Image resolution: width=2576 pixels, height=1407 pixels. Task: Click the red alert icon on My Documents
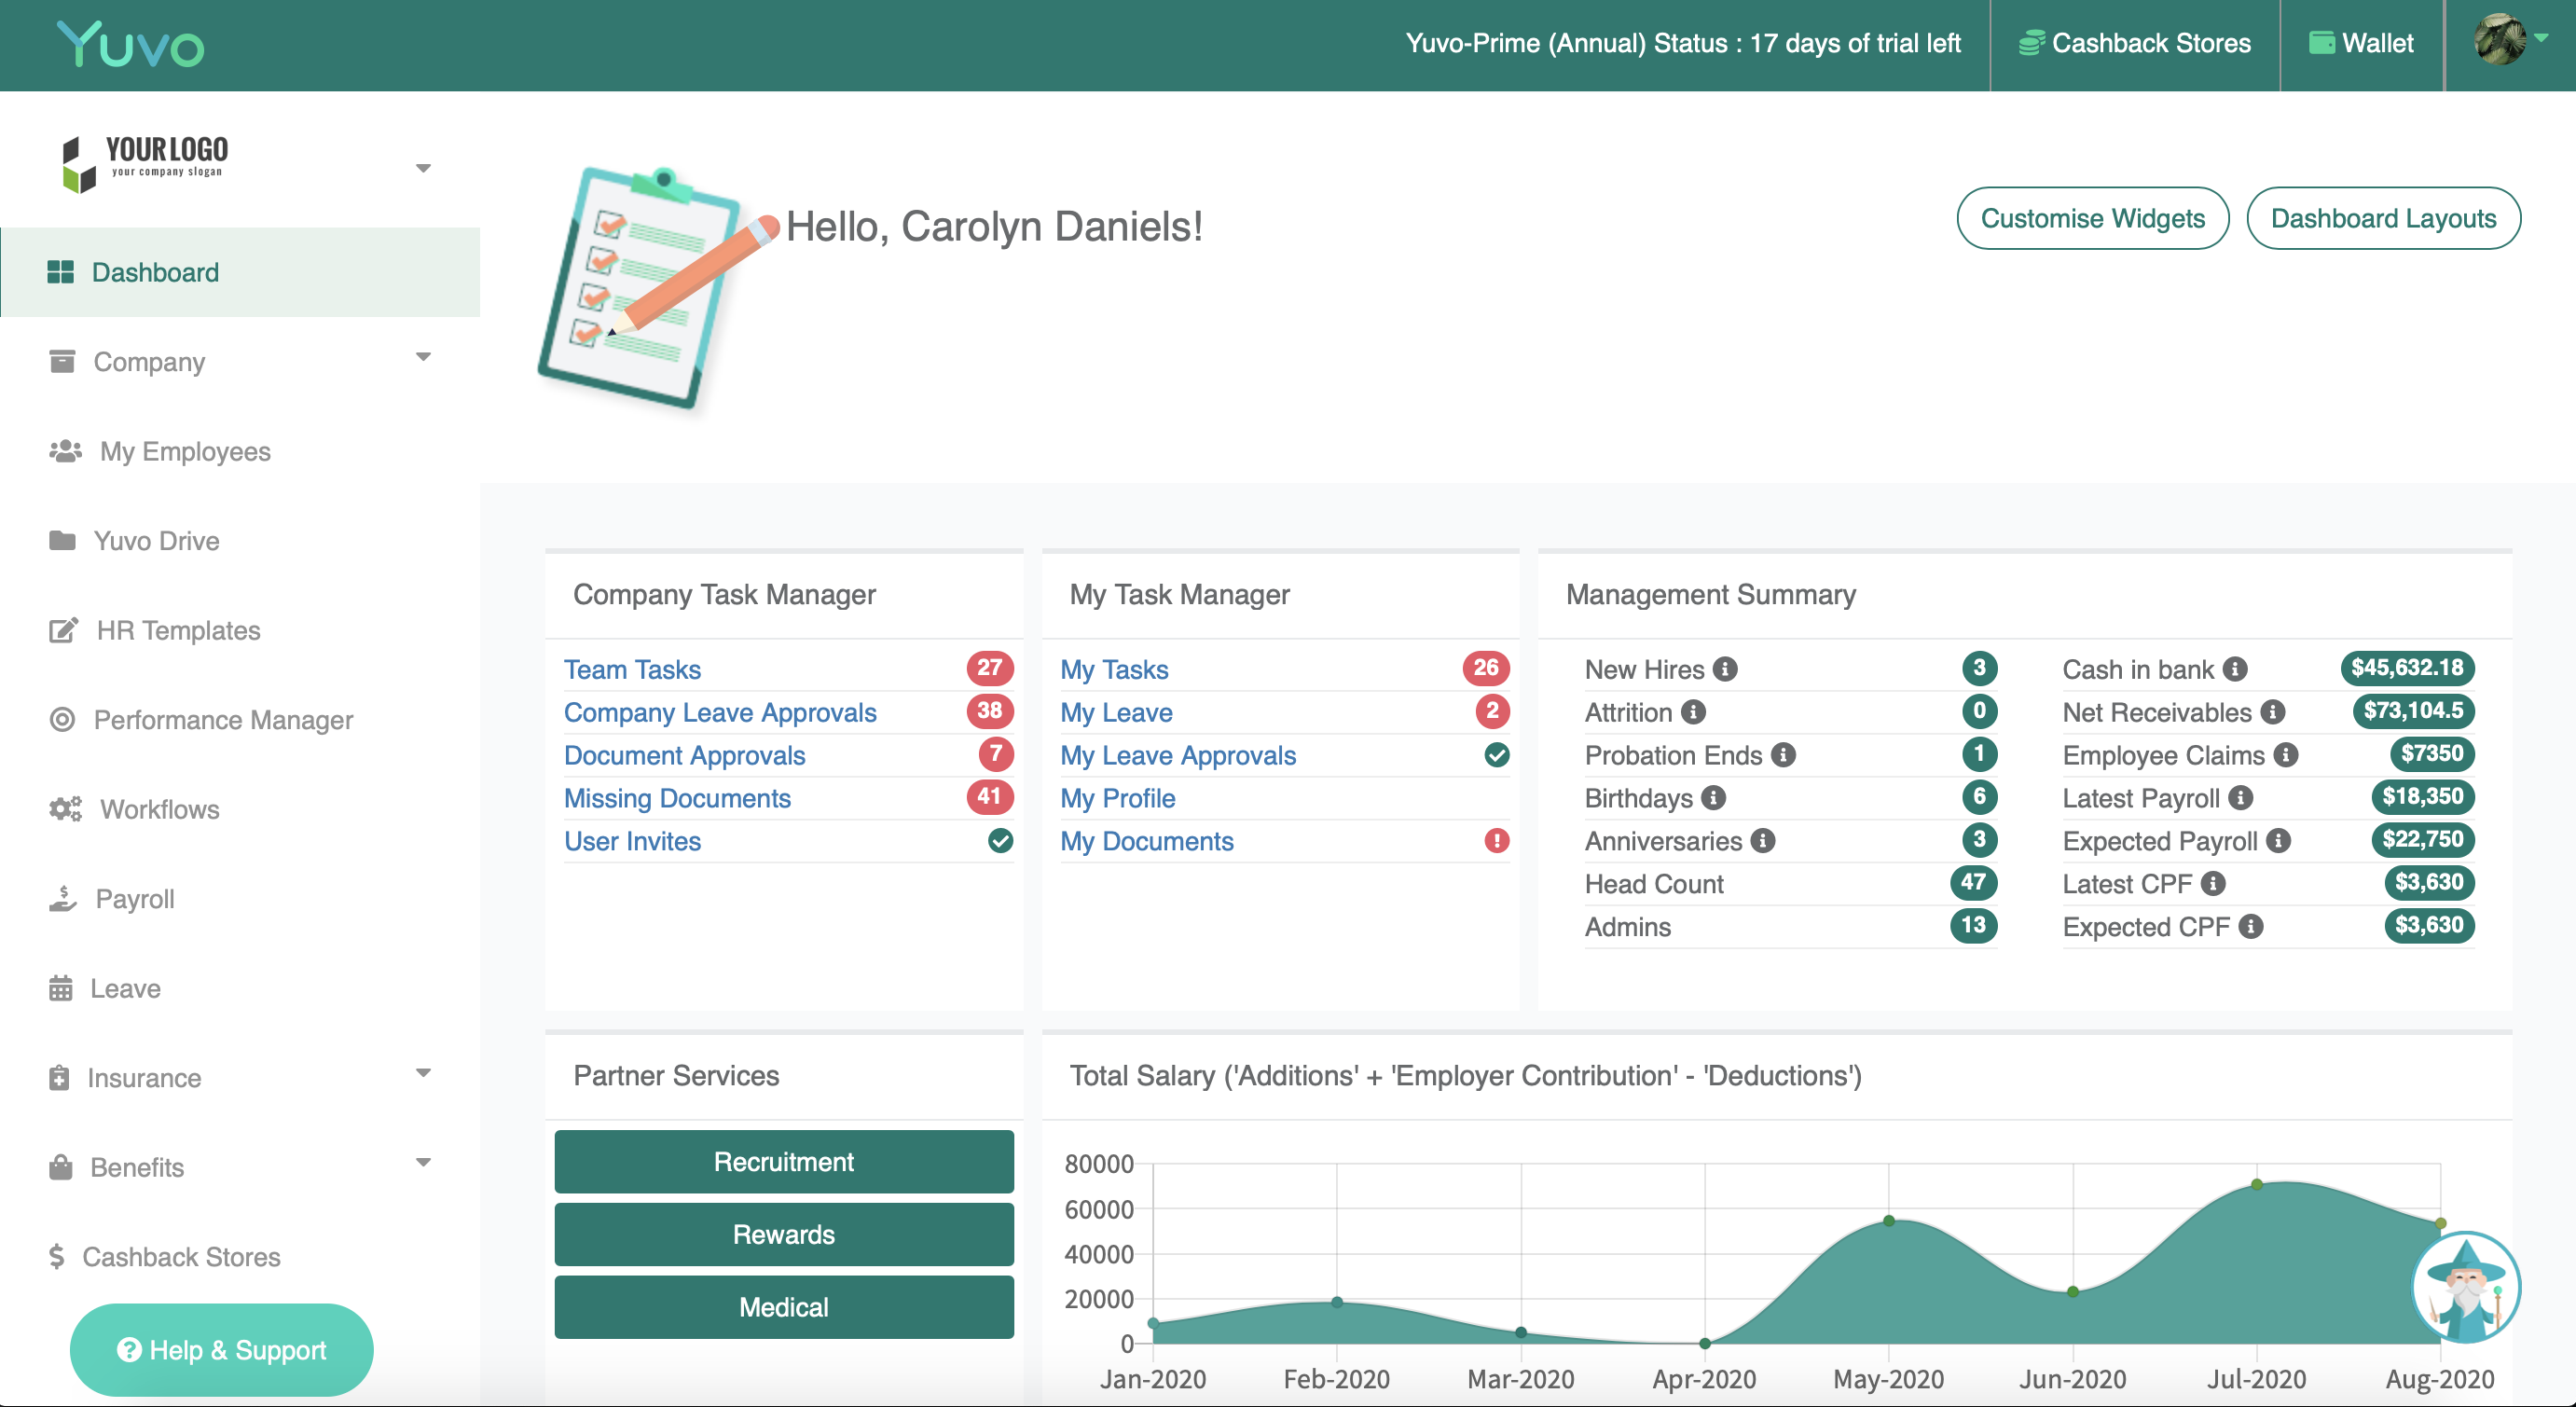[1496, 841]
